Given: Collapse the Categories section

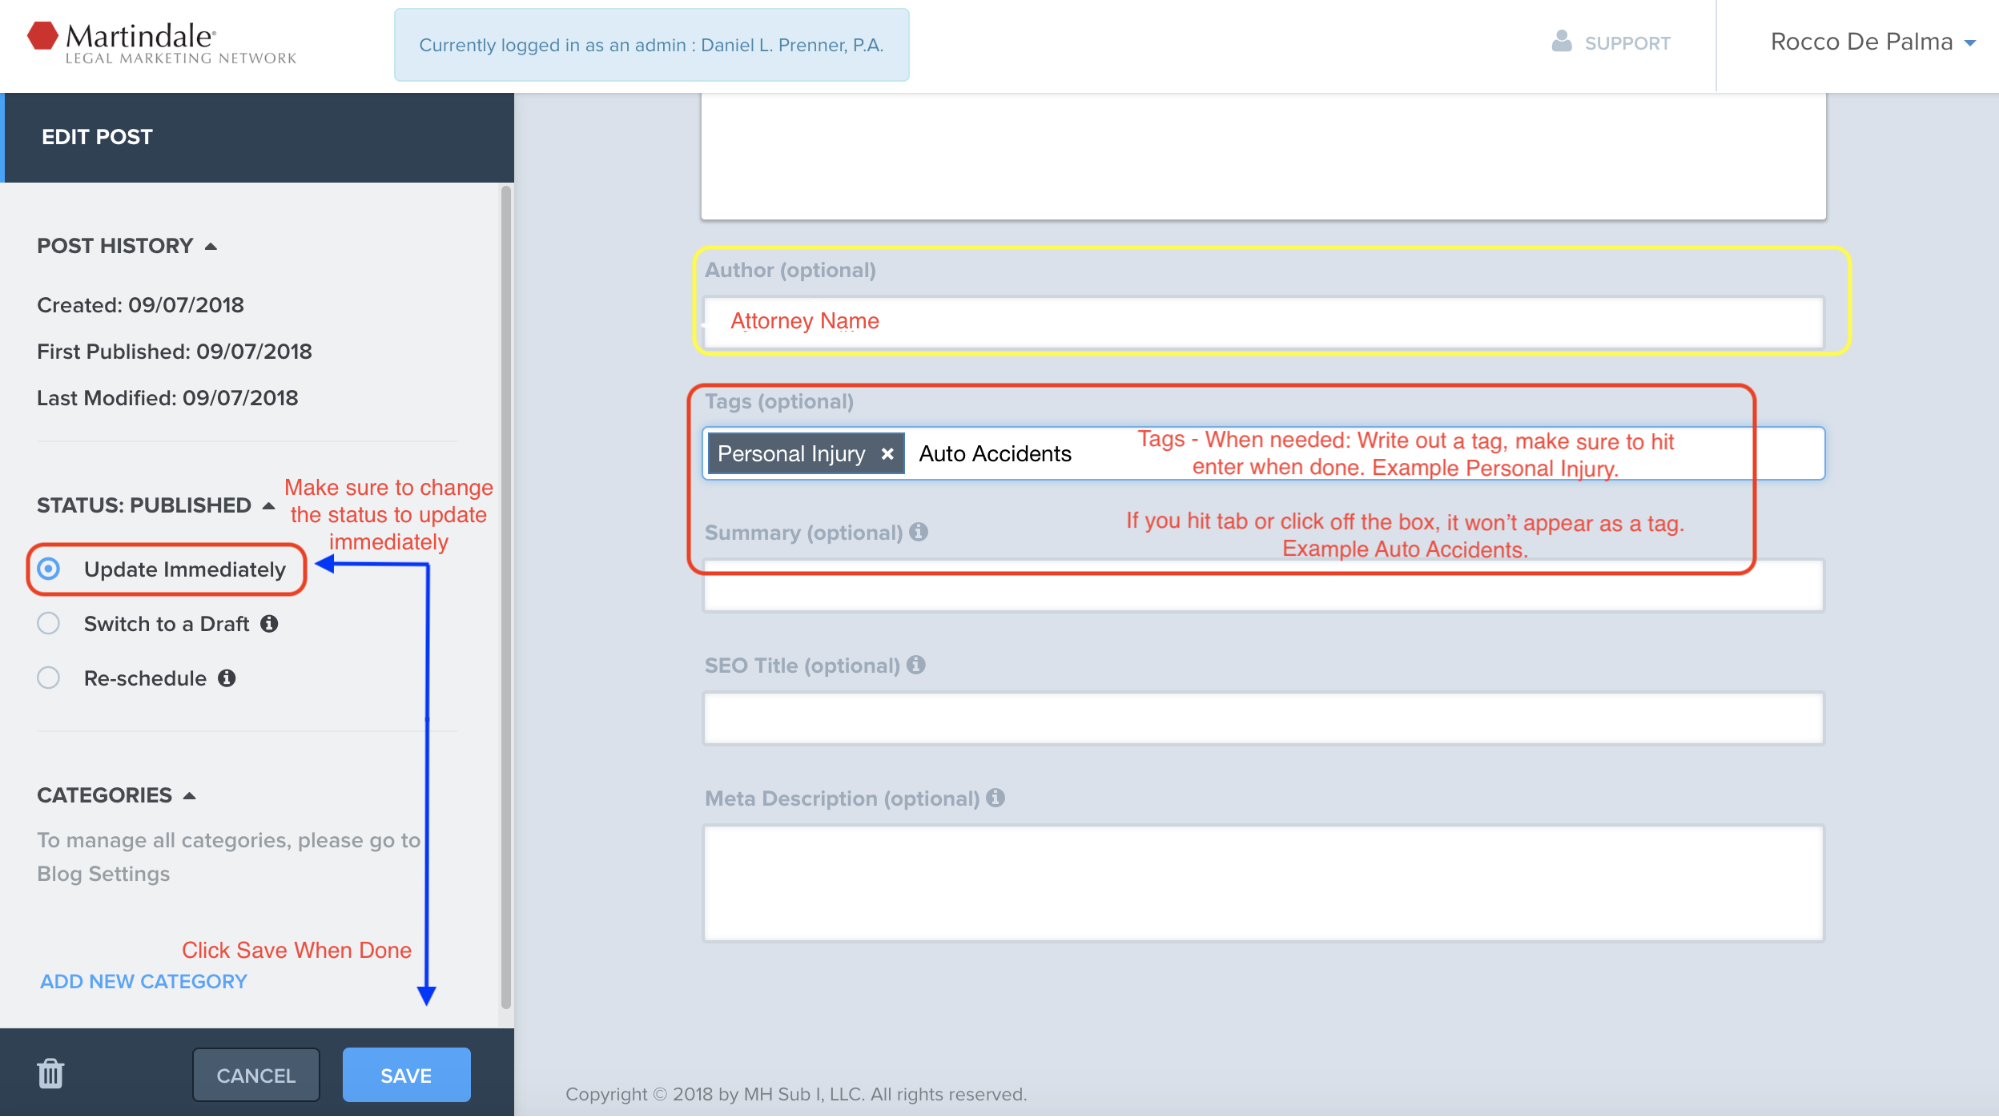Looking at the screenshot, I should tap(190, 796).
